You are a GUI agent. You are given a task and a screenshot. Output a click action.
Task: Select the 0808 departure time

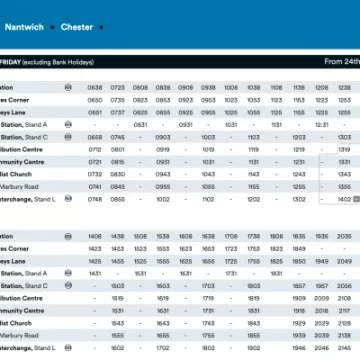(x=140, y=88)
